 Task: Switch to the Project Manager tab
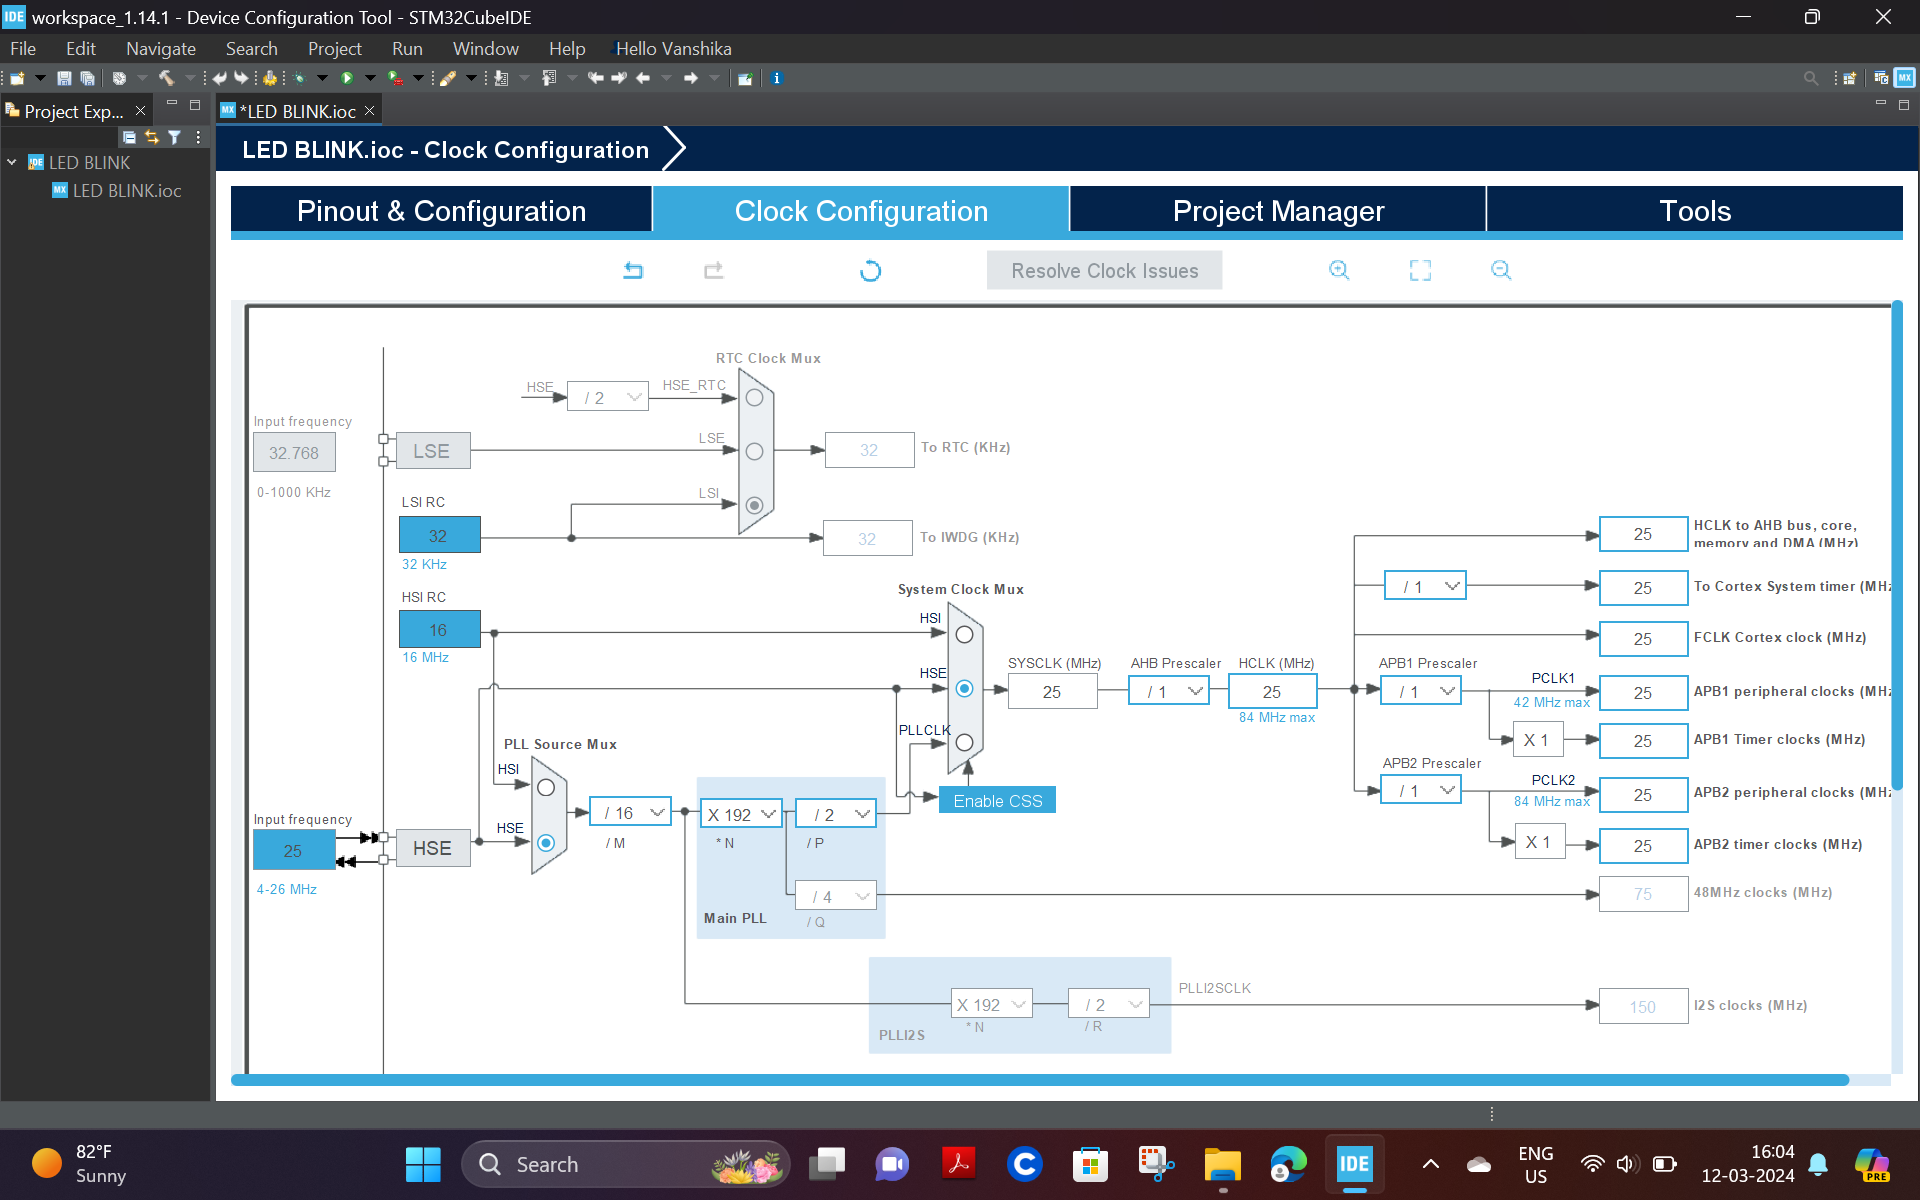point(1278,210)
